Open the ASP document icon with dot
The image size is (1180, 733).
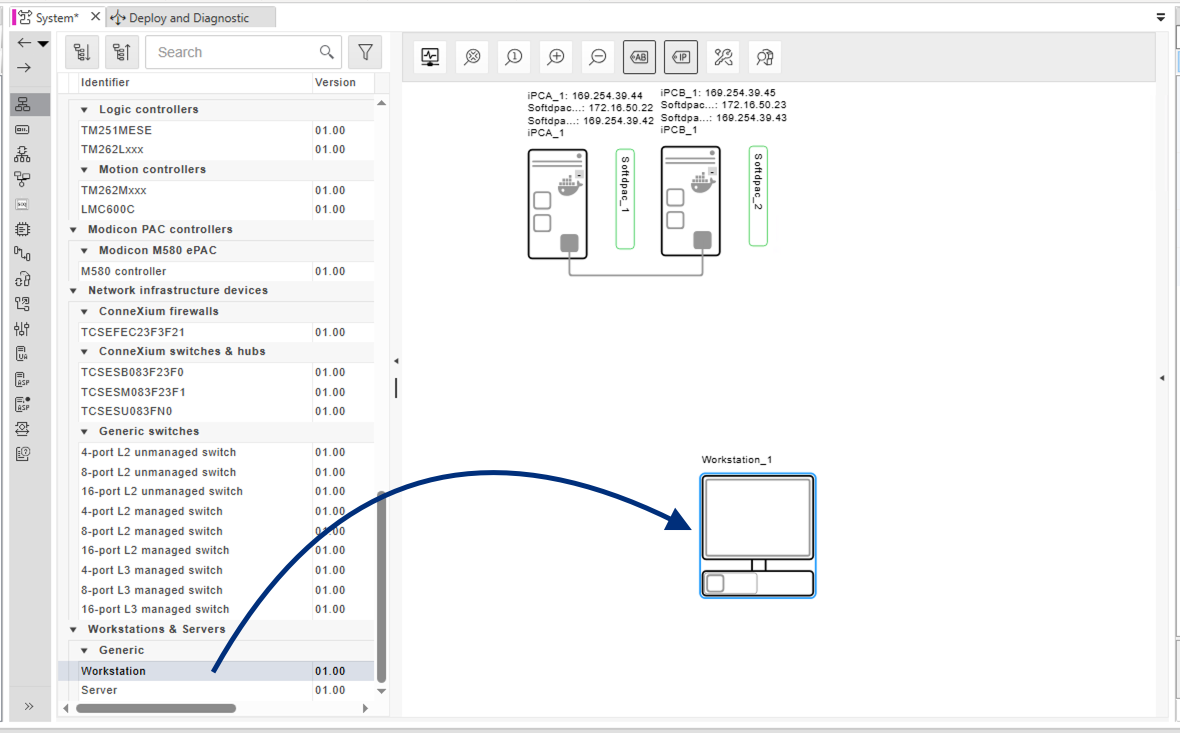(23, 404)
